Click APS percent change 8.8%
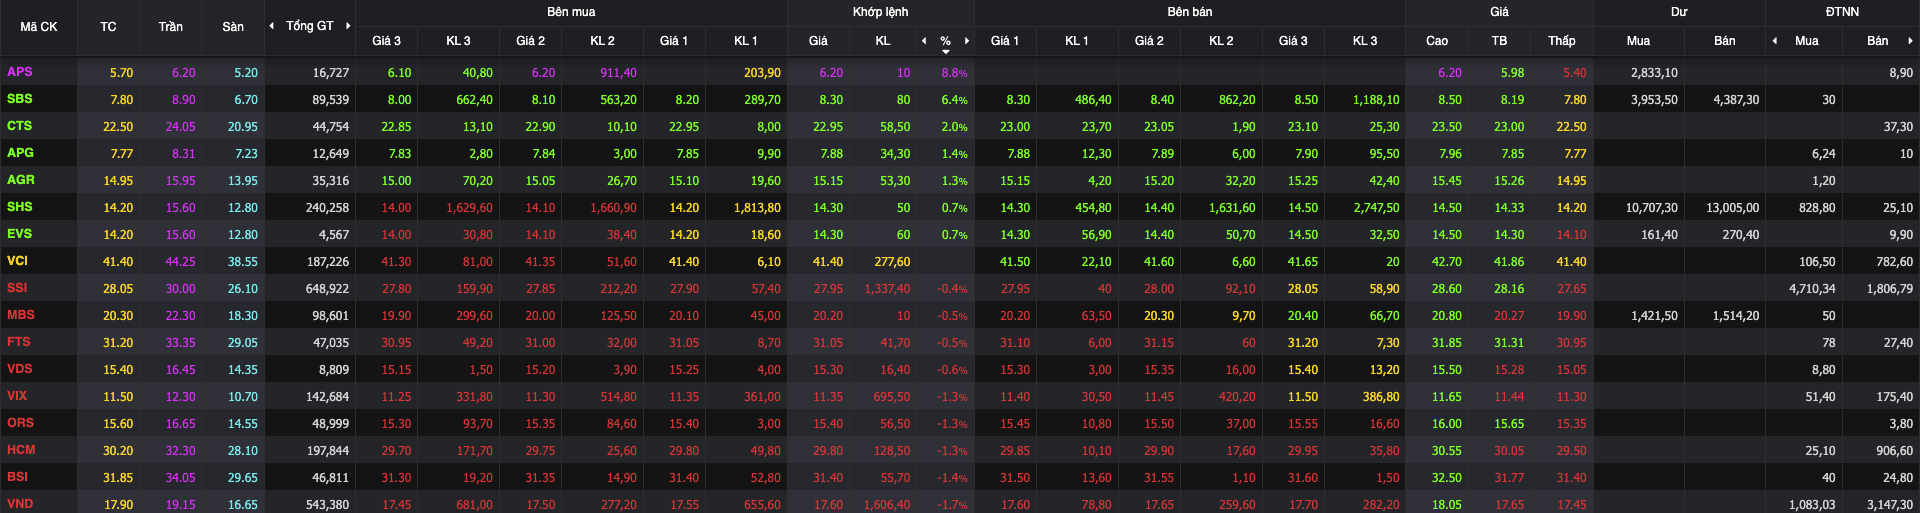1920x513 pixels. point(954,73)
